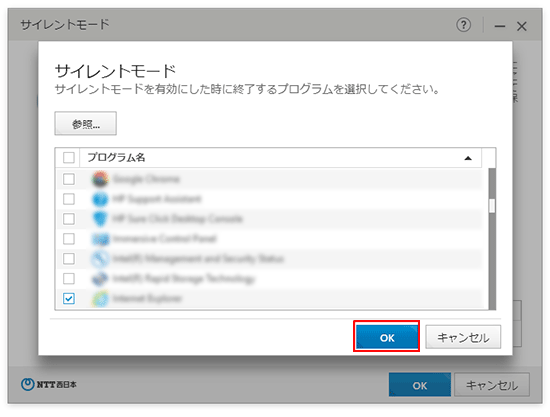The width and height of the screenshot is (550, 417).
Task: Click the 参照... browse button
Action: pyautogui.click(x=85, y=123)
